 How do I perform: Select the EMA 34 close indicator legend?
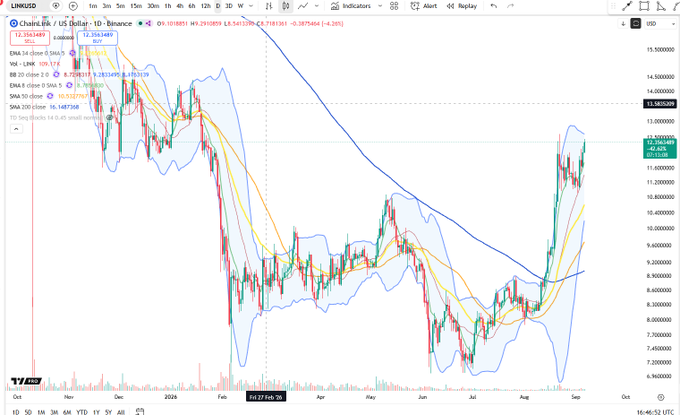pyautogui.click(x=37, y=53)
